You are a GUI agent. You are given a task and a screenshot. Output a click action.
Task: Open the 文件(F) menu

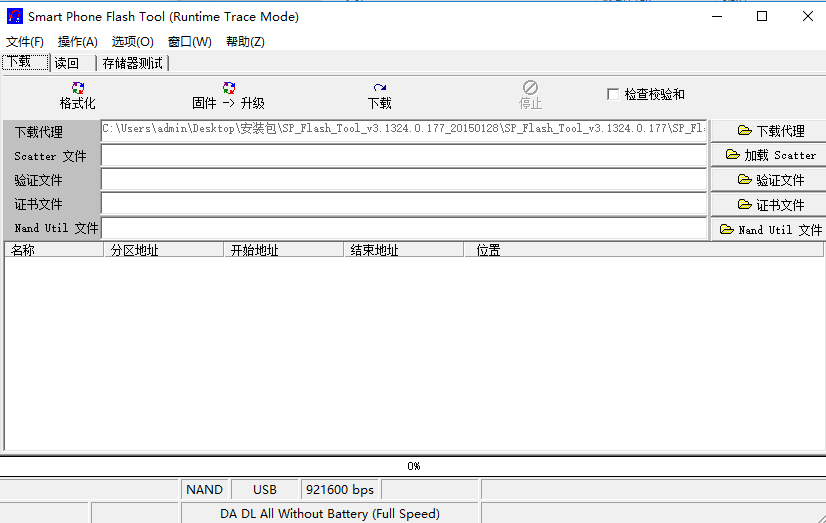click(x=25, y=42)
